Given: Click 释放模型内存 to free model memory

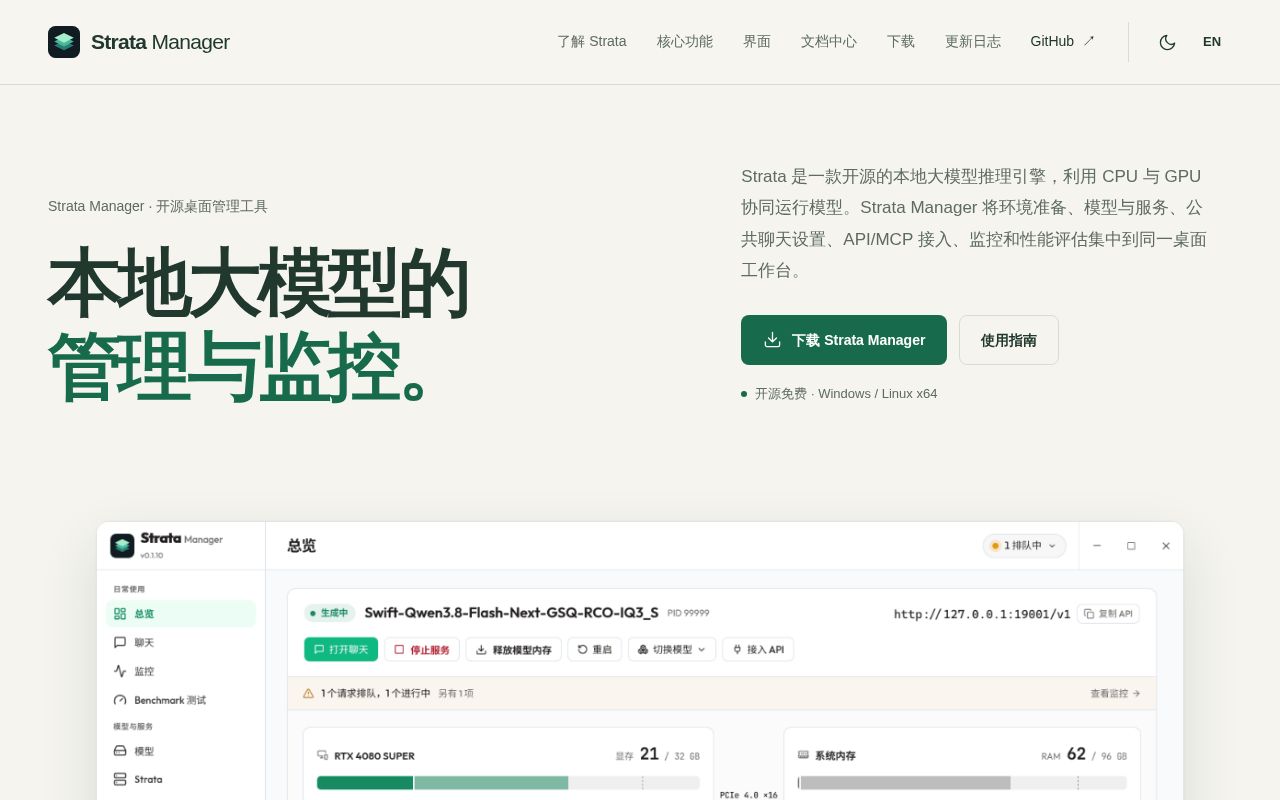Looking at the screenshot, I should pyautogui.click(x=513, y=650).
